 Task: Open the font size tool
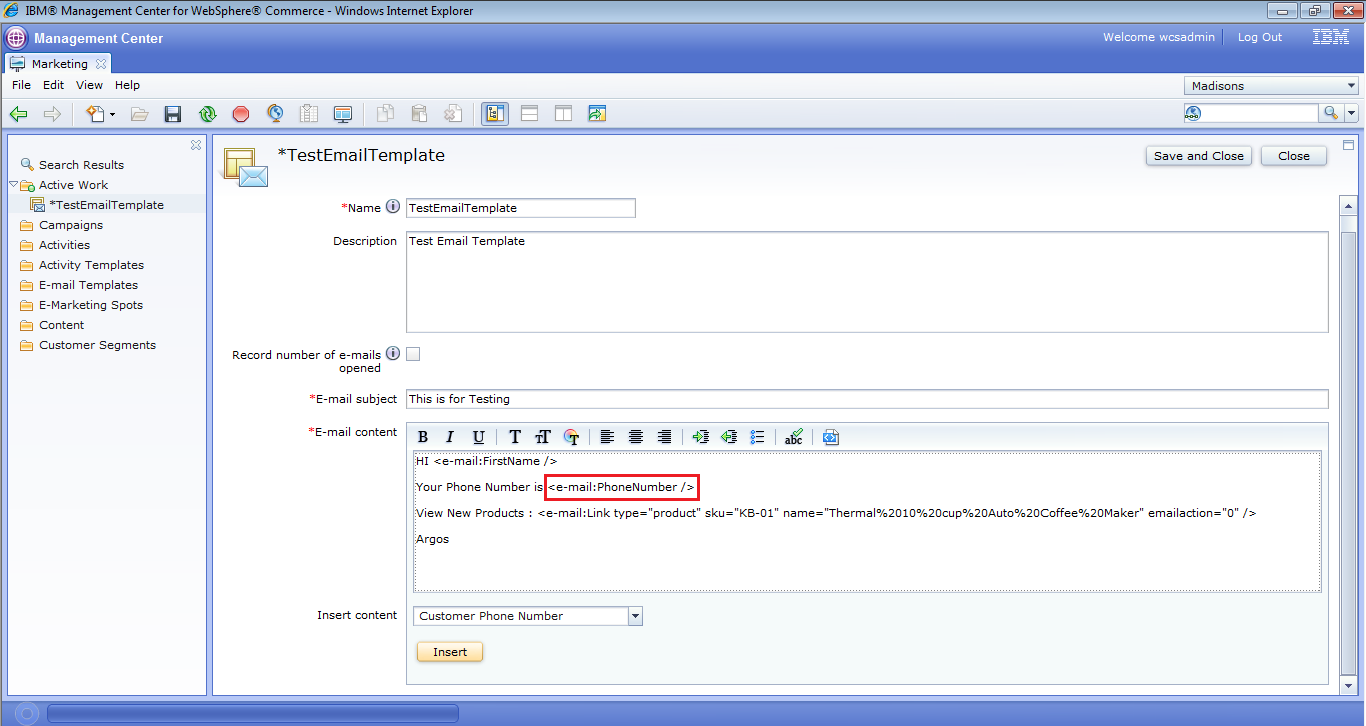pyautogui.click(x=543, y=437)
